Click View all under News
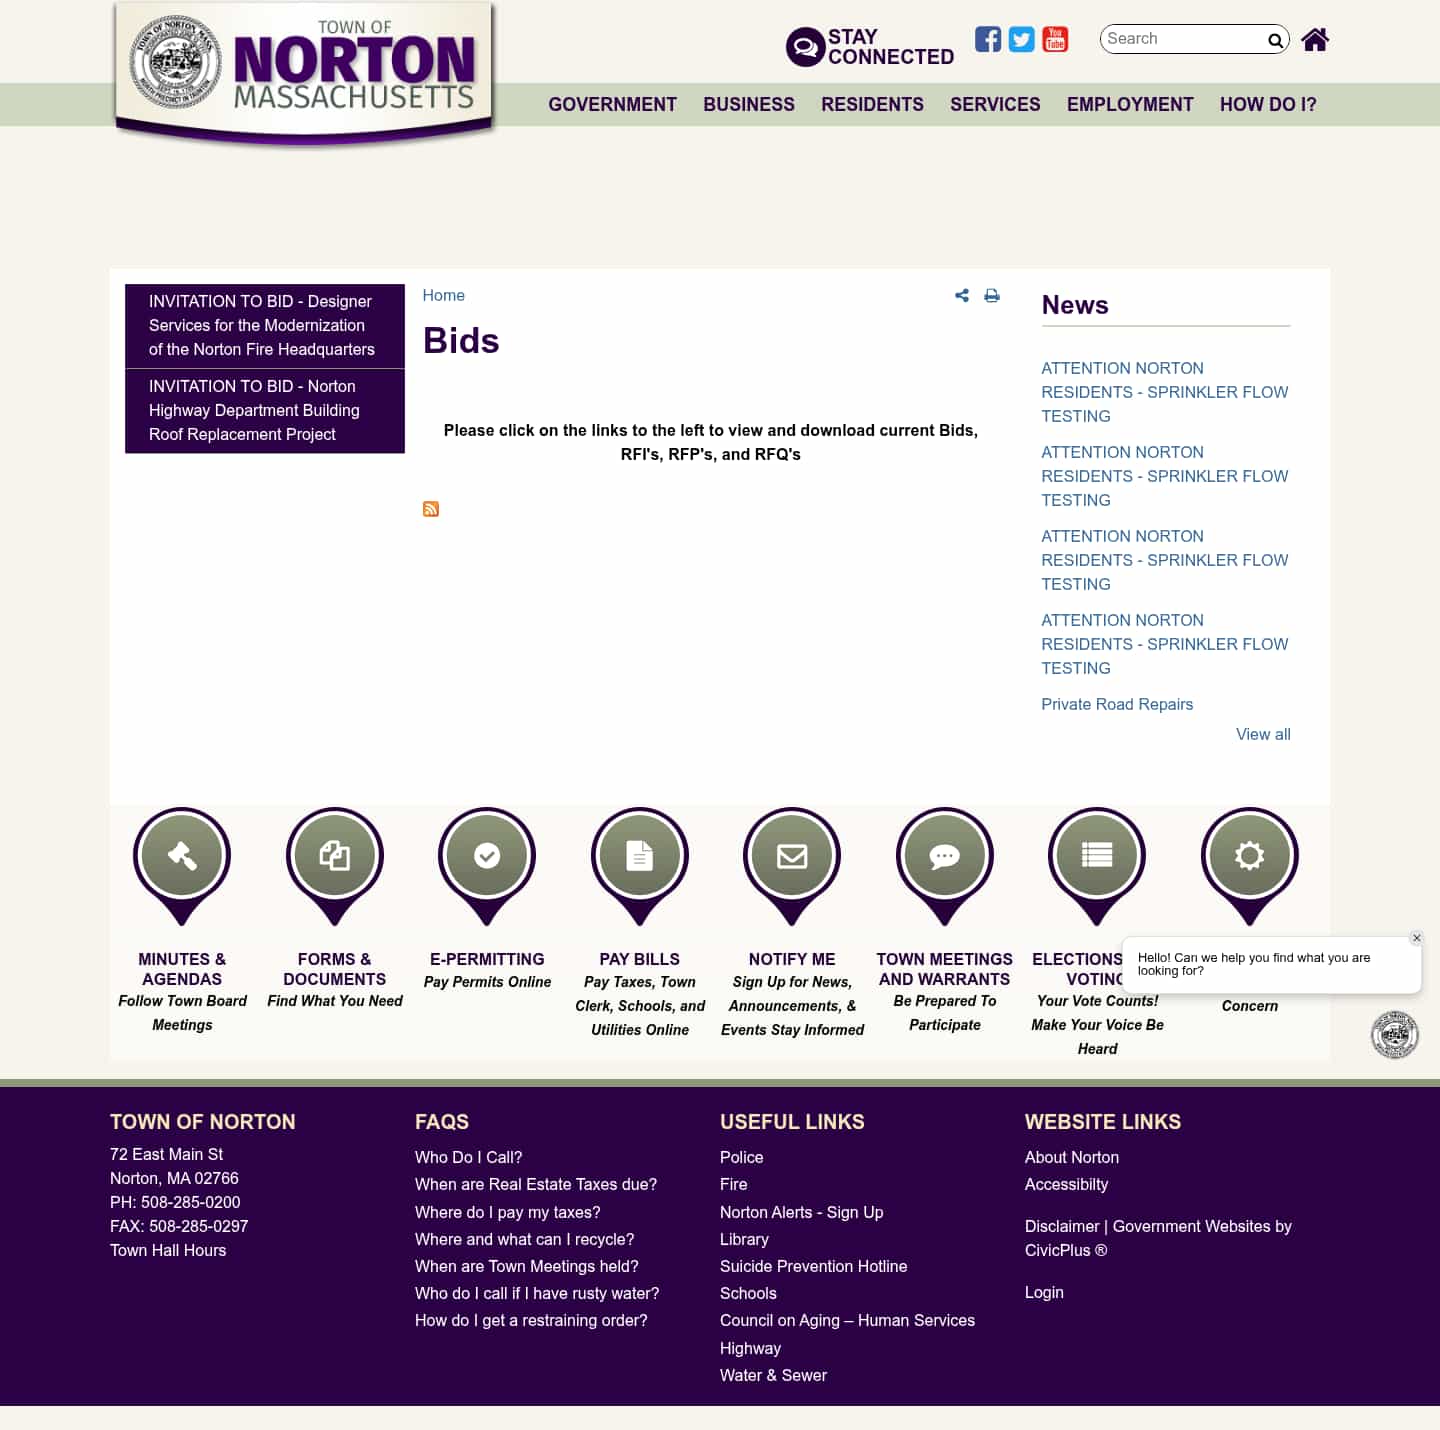The image size is (1440, 1430). point(1262,734)
